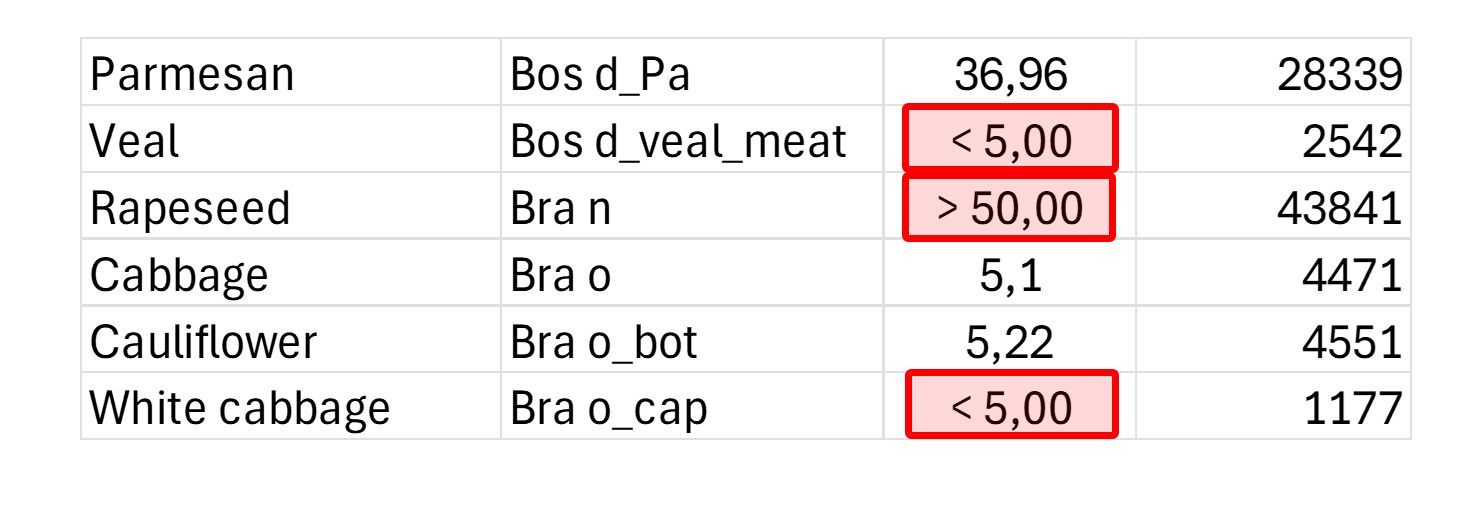This screenshot has width=1457, height=524.
Task: Click the 28339 number cell
Action: [1272, 75]
